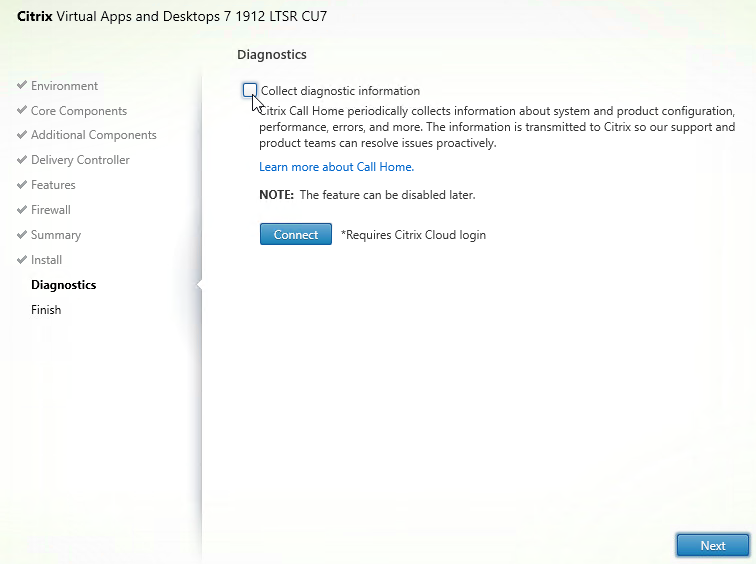The width and height of the screenshot is (756, 564).
Task: Select the Summary step in the sidebar
Action: tap(56, 235)
